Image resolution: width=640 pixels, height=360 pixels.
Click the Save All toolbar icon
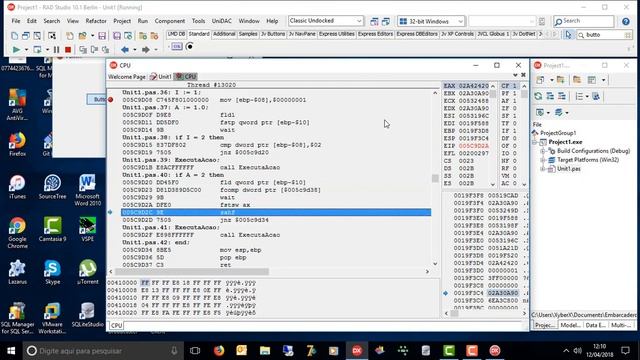pyautogui.click(x=117, y=36)
